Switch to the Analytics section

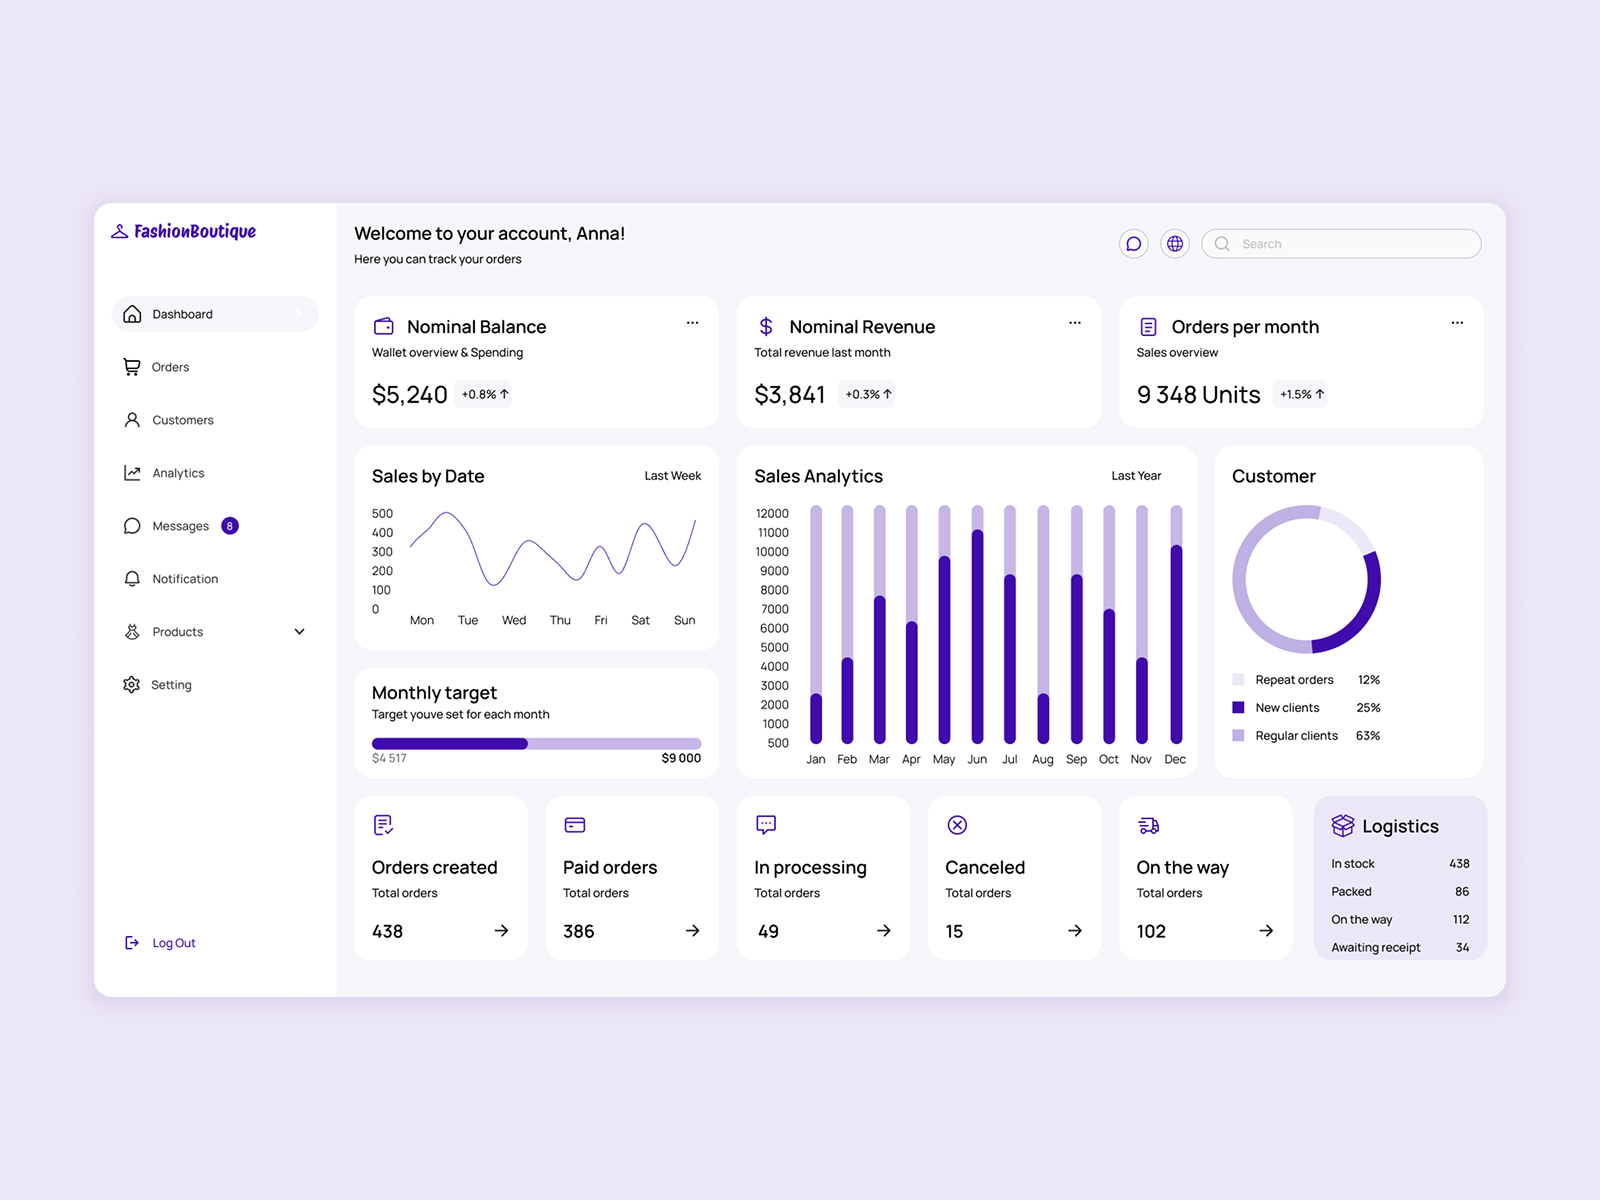178,473
